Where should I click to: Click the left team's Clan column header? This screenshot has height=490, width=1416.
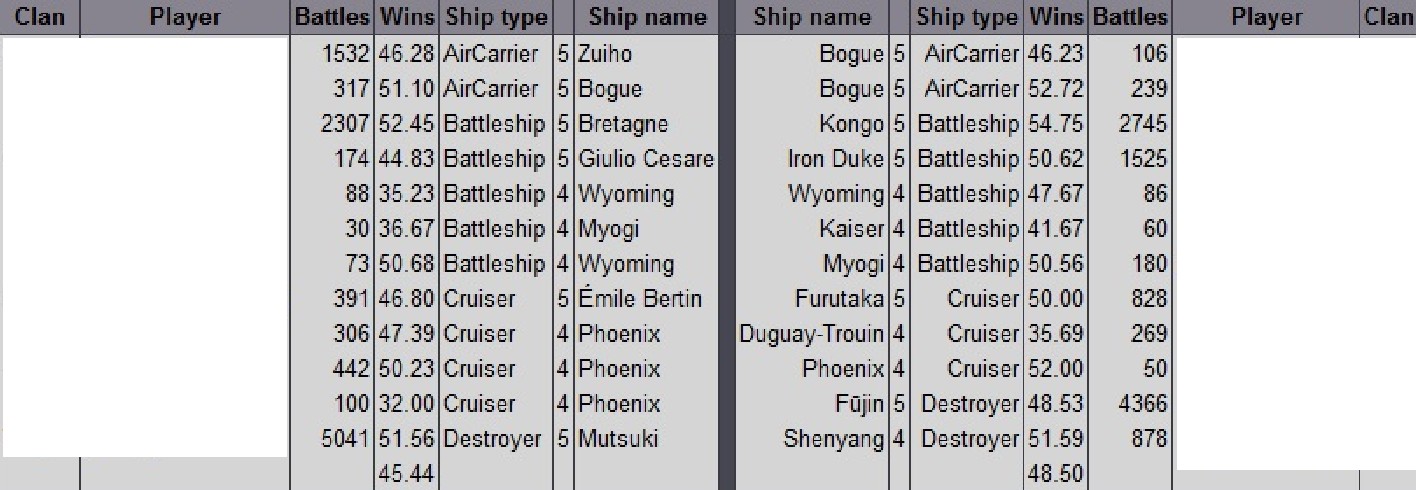tap(39, 17)
